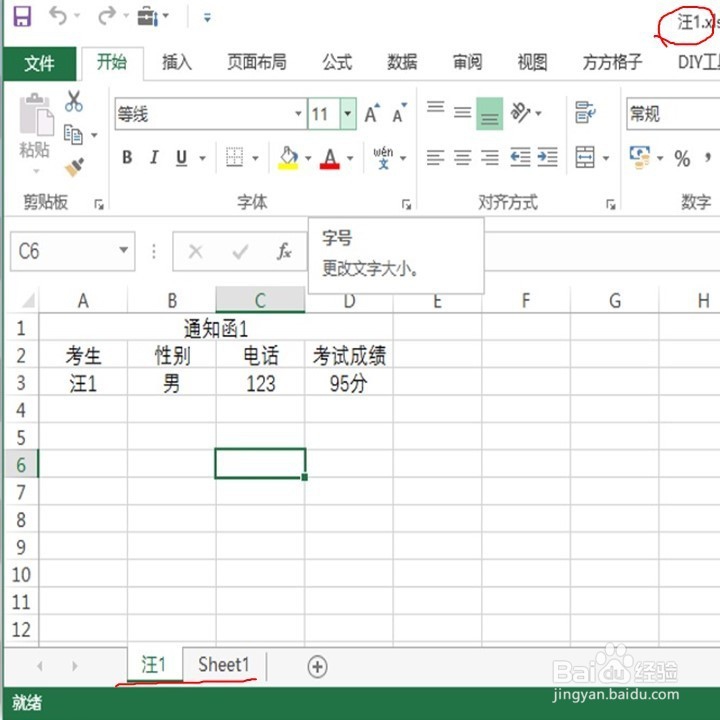Toggle Bold formatting
720x720 pixels.
(127, 158)
